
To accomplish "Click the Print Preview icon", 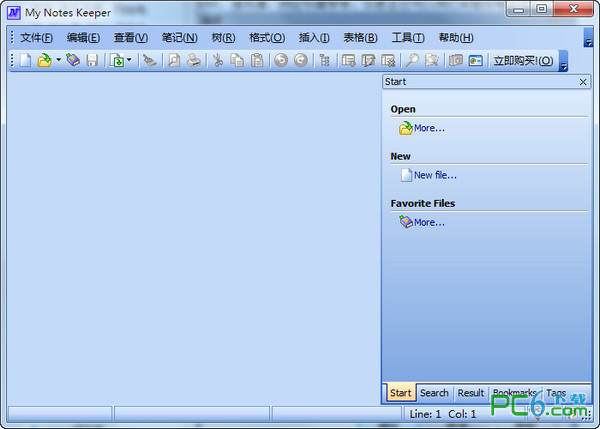I will tap(174, 60).
